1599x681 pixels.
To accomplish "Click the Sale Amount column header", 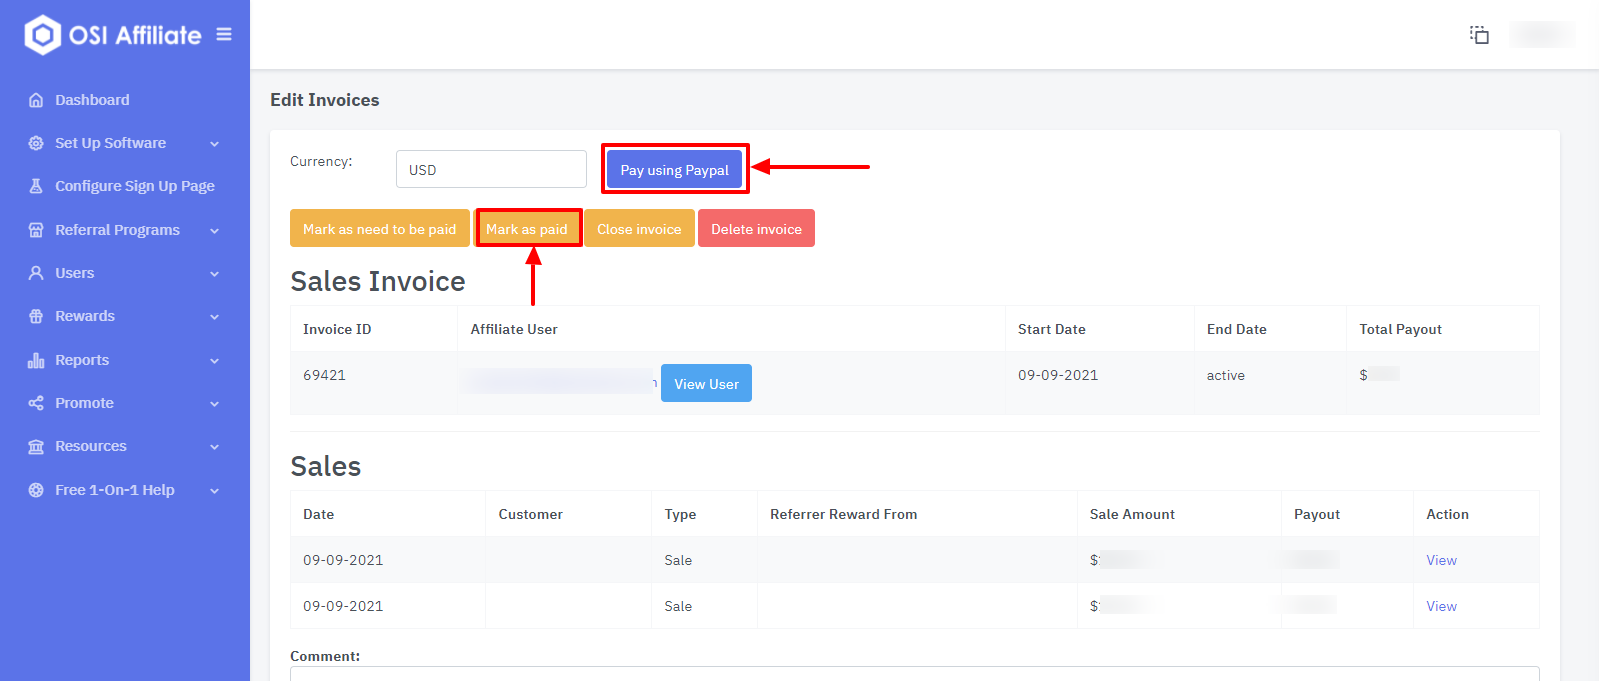I will click(1132, 514).
